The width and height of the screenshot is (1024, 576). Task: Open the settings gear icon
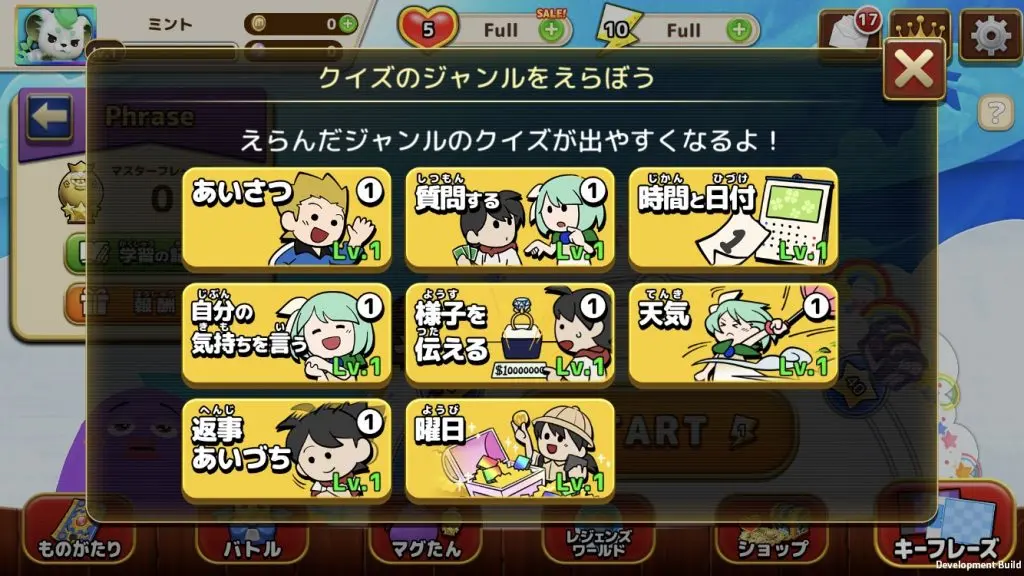point(989,35)
